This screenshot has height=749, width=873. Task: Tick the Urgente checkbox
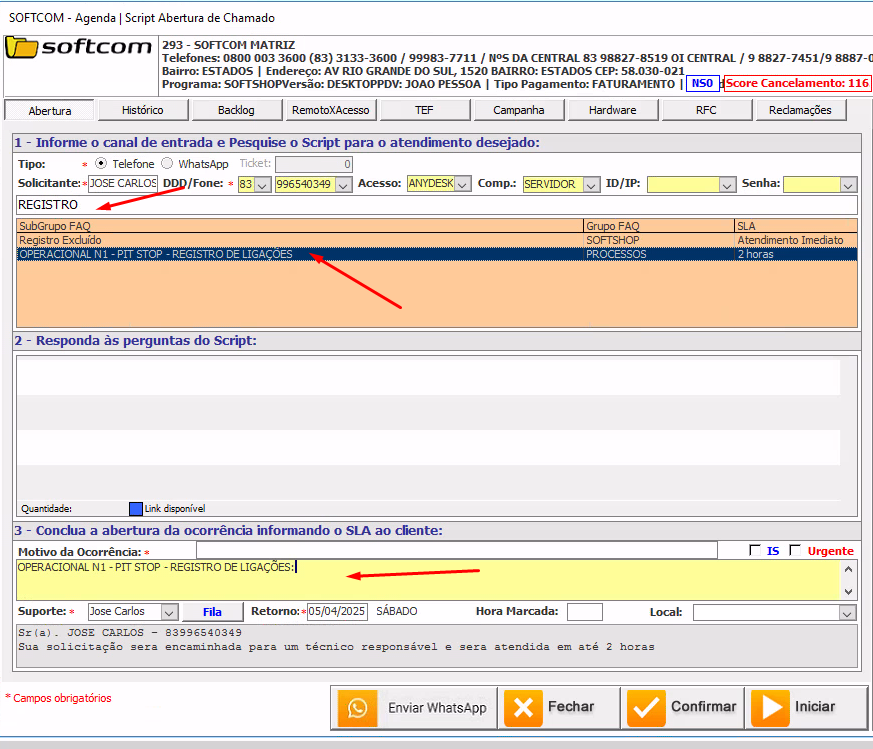[x=796, y=551]
